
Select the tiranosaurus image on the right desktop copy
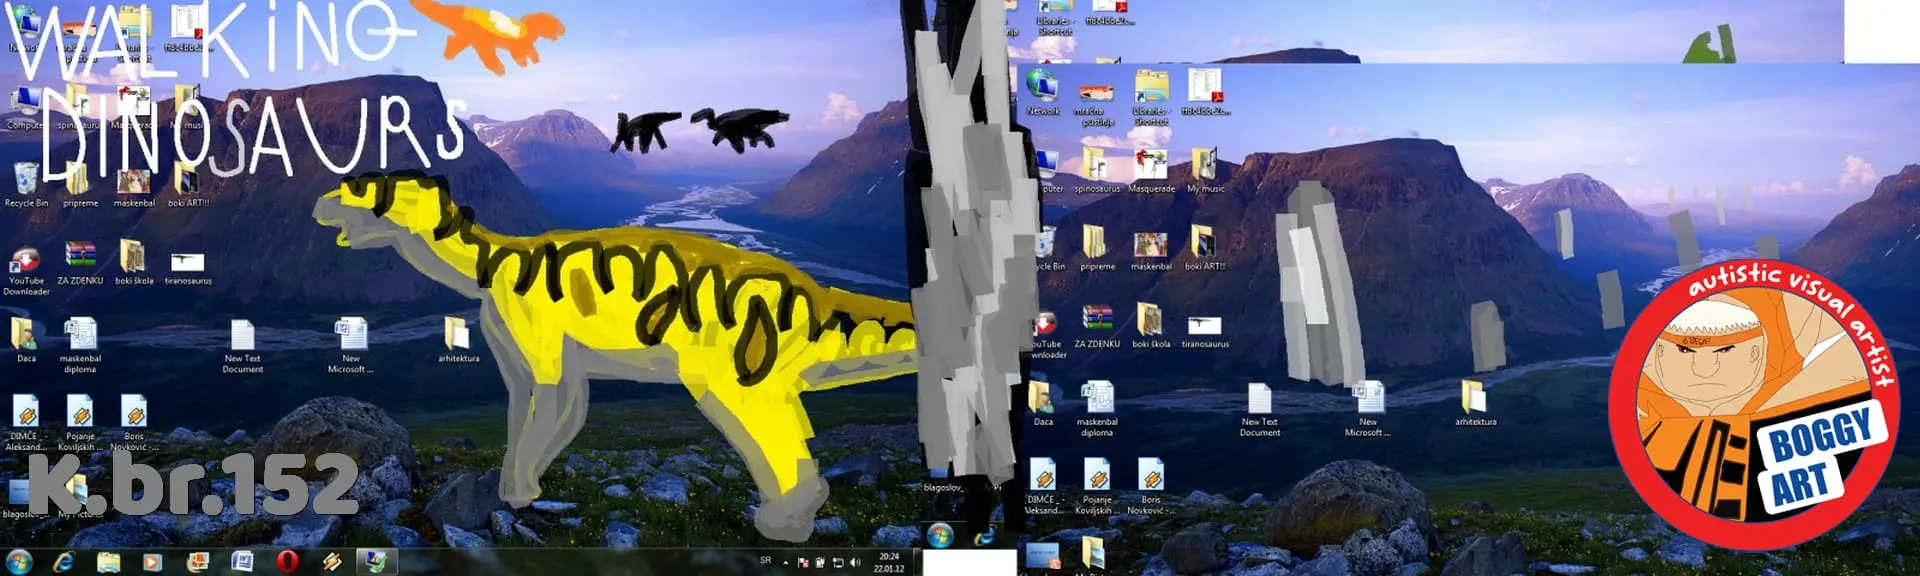[1205, 331]
